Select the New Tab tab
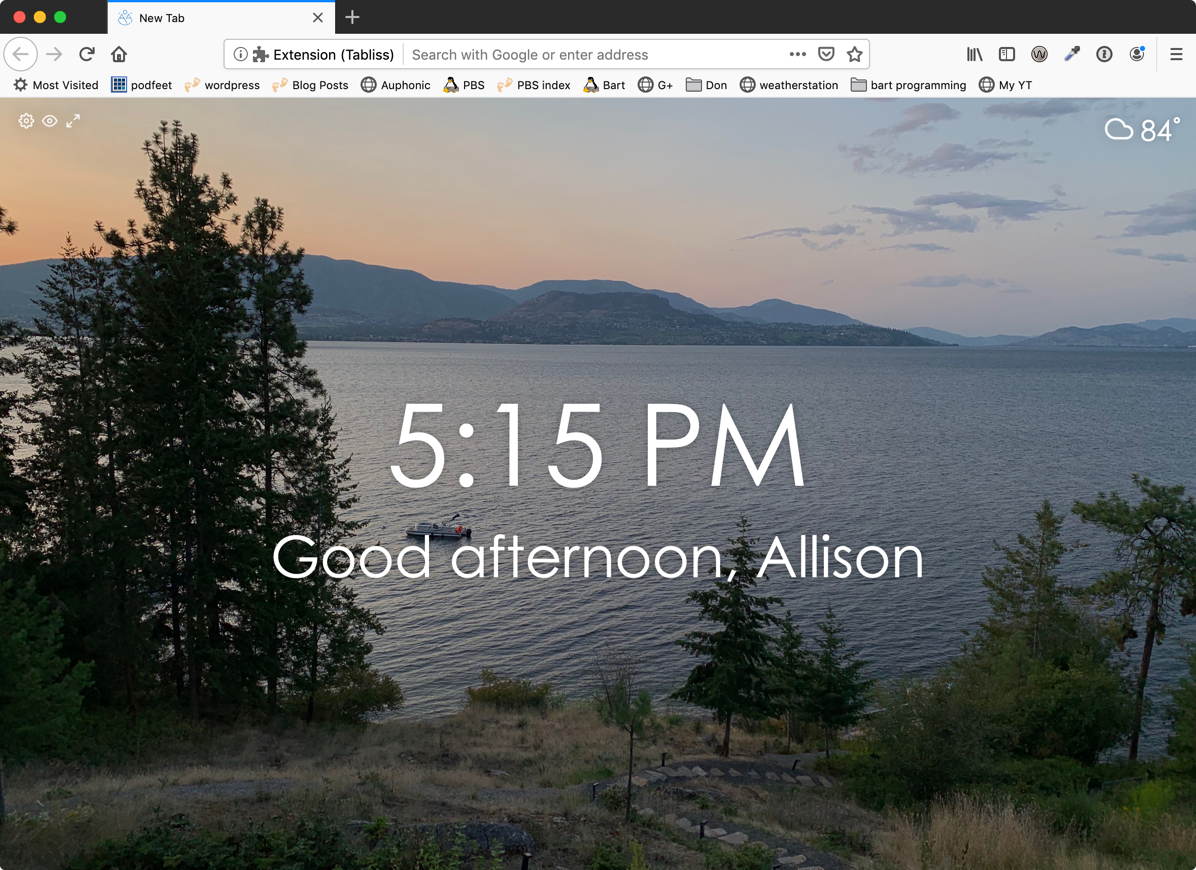Screen dimensions: 1196x870 click(210, 18)
